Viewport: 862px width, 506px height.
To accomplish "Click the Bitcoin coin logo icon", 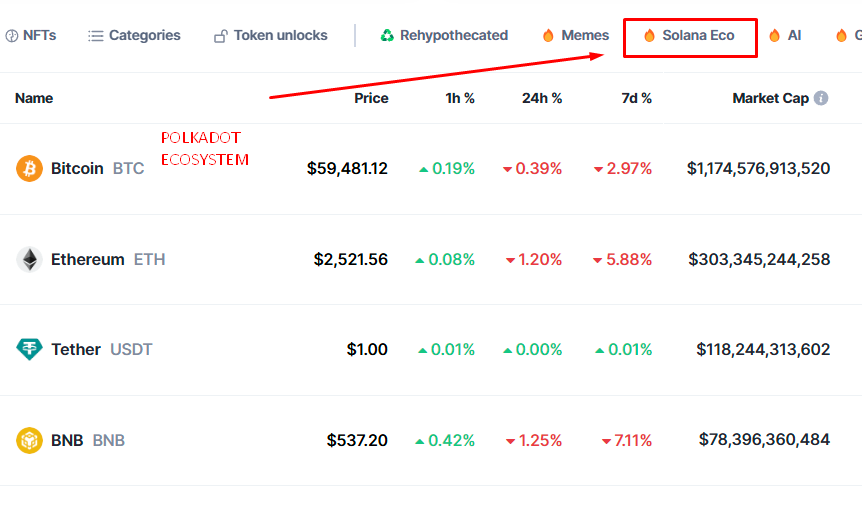I will coord(29,168).
